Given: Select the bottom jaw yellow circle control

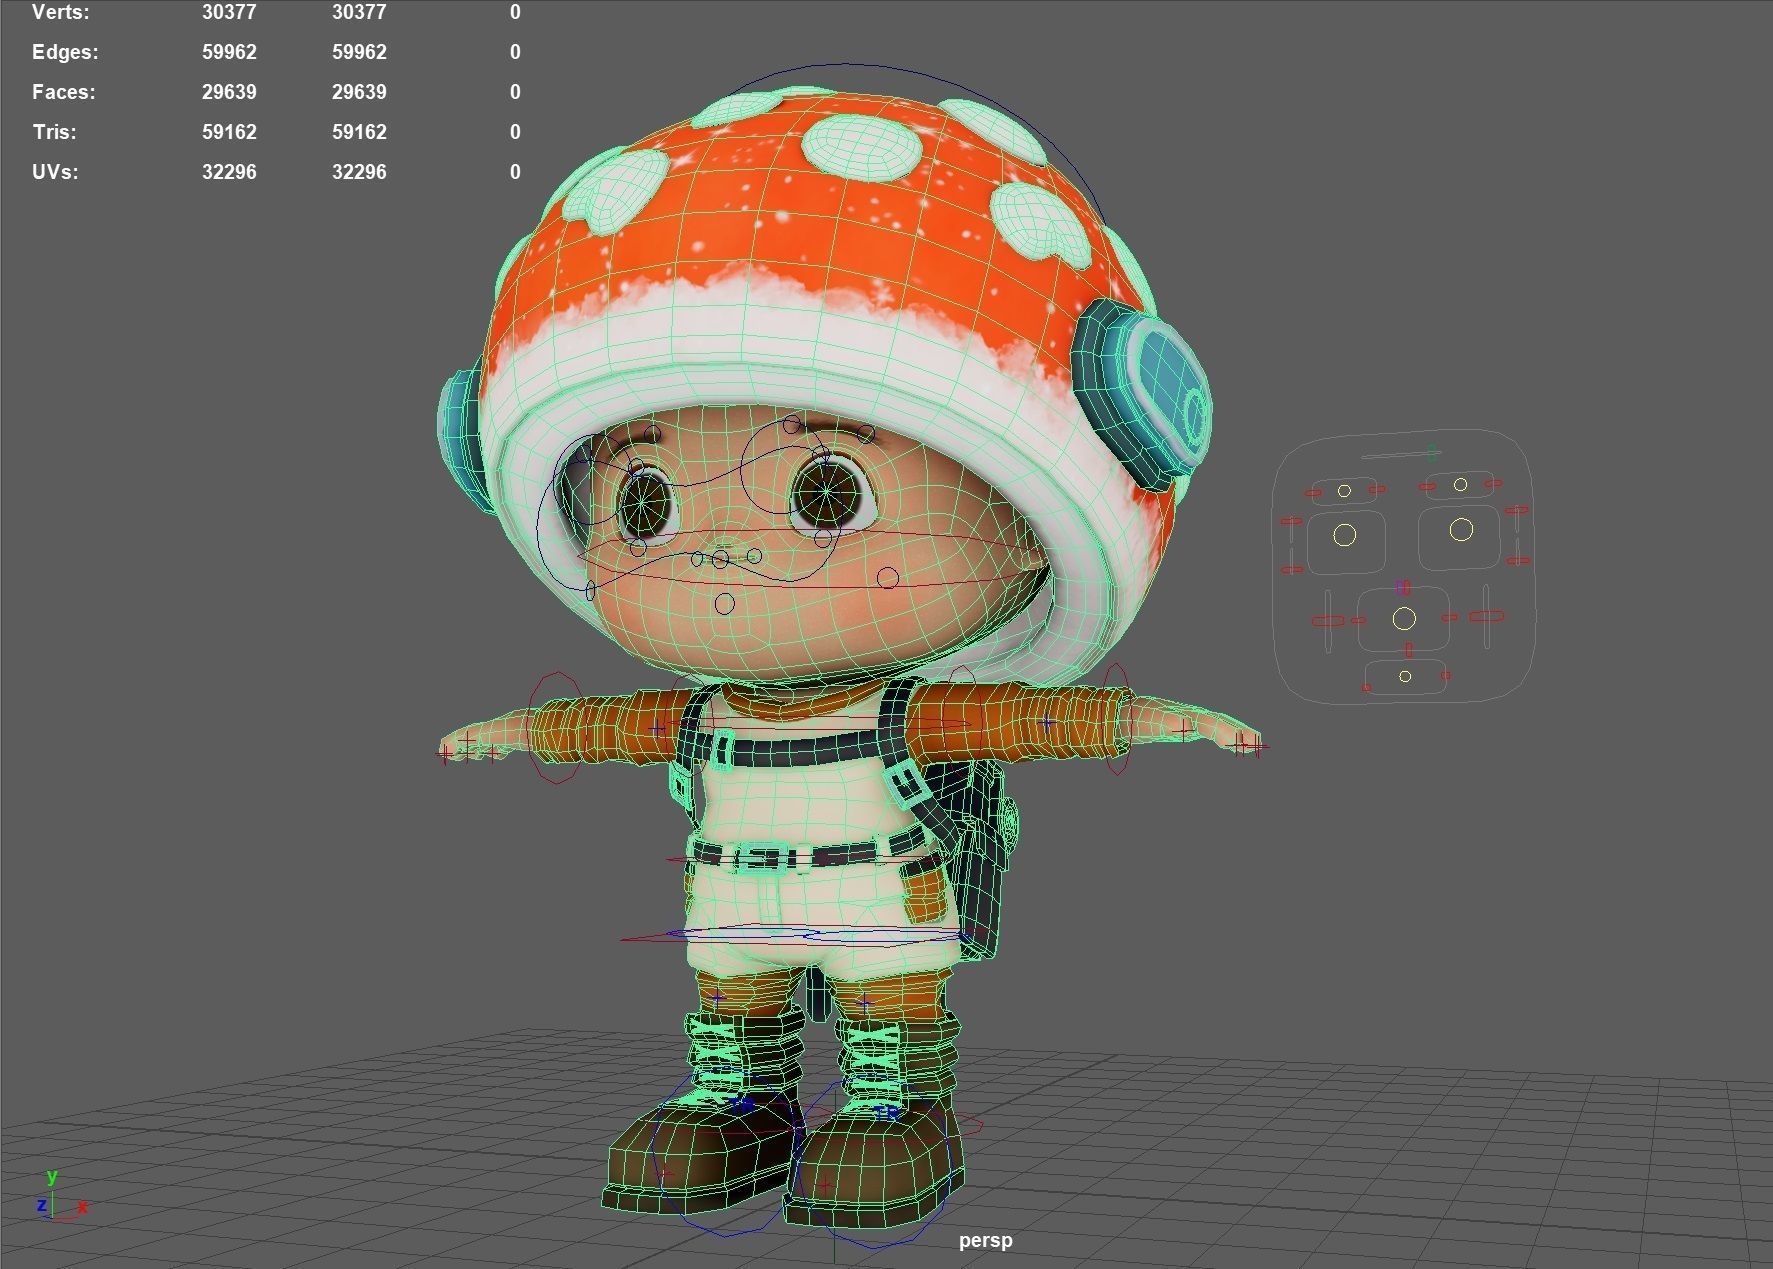Looking at the screenshot, I should pos(1405,677).
